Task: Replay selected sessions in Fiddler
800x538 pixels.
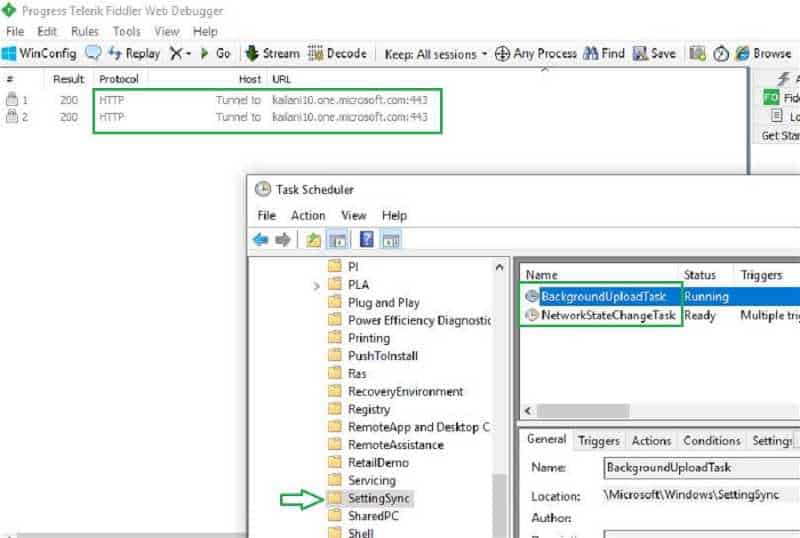Action: click(x=135, y=53)
